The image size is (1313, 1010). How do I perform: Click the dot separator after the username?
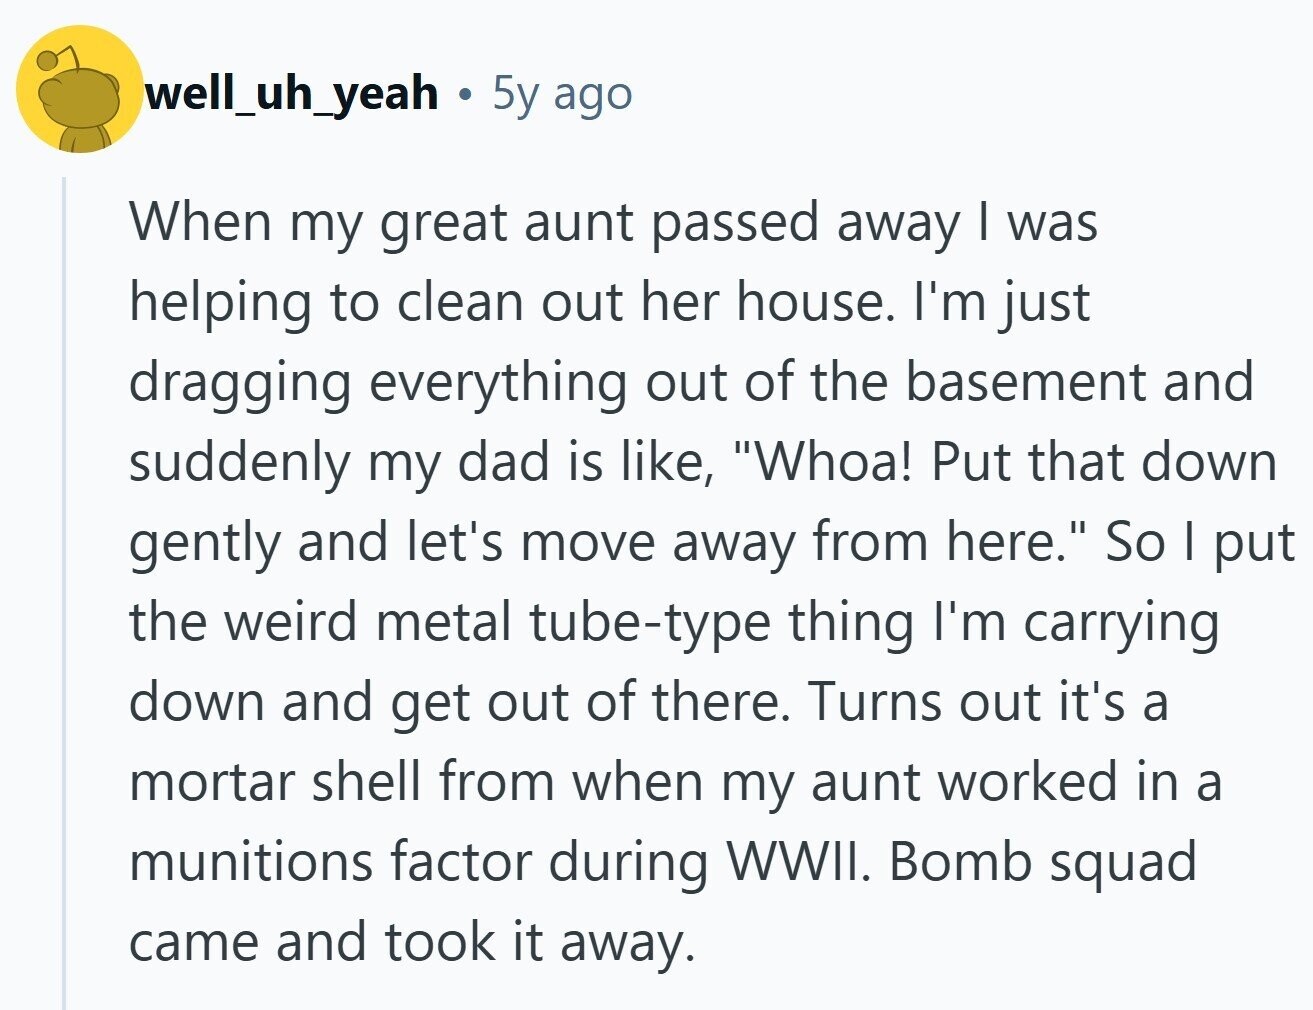pos(464,94)
